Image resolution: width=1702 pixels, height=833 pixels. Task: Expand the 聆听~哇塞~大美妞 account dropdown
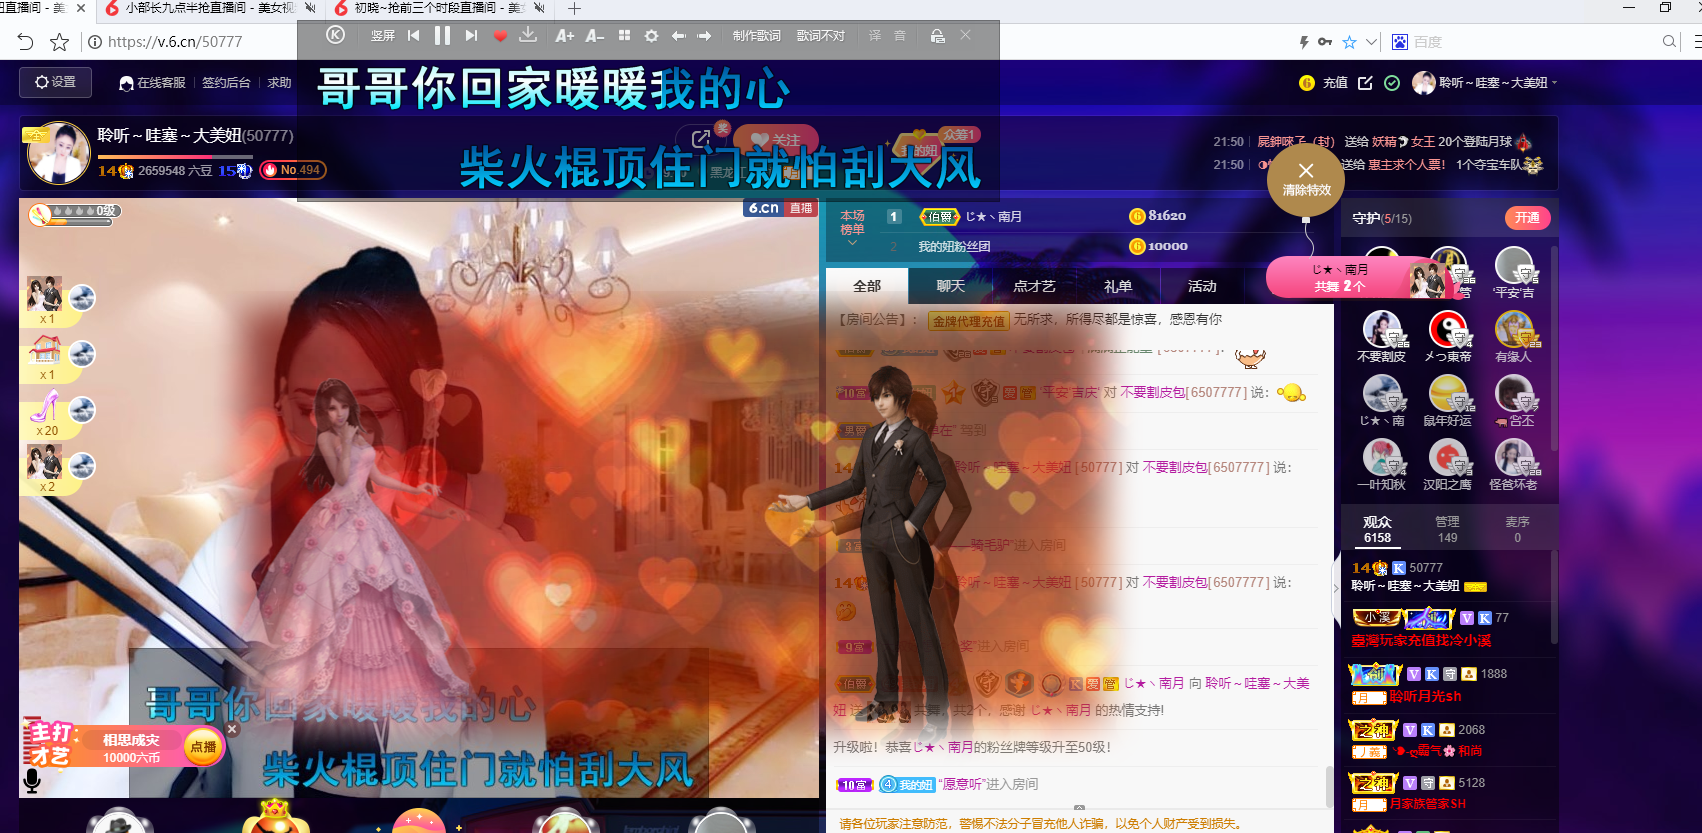[x=1485, y=83]
